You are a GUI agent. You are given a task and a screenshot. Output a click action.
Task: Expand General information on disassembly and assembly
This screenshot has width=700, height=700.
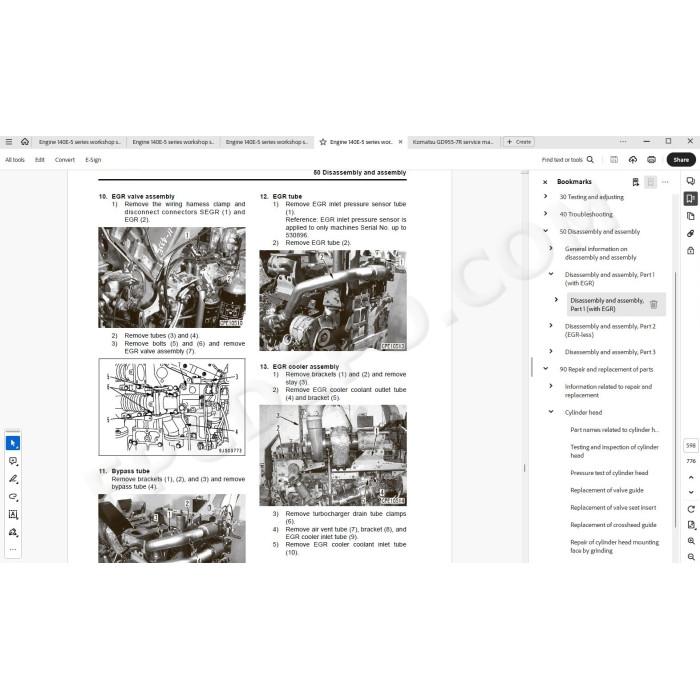click(551, 248)
